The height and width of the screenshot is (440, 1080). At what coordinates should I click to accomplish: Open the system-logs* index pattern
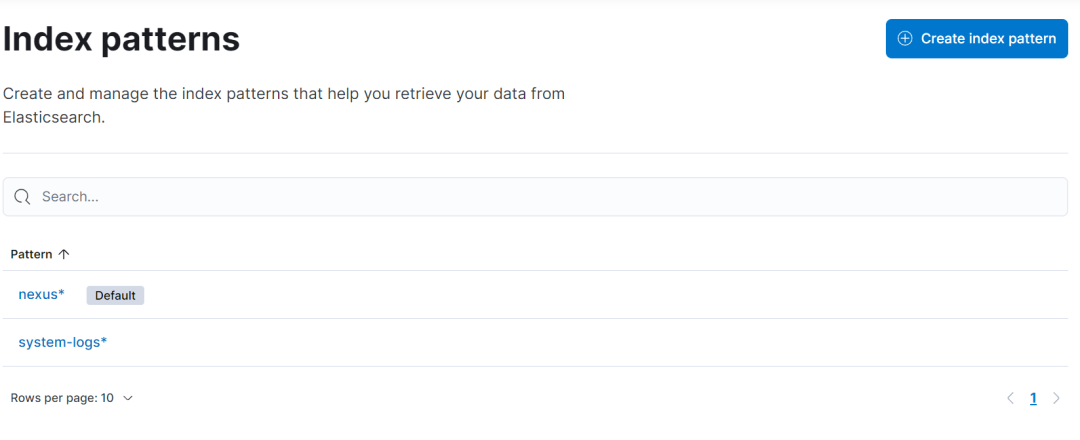[63, 342]
